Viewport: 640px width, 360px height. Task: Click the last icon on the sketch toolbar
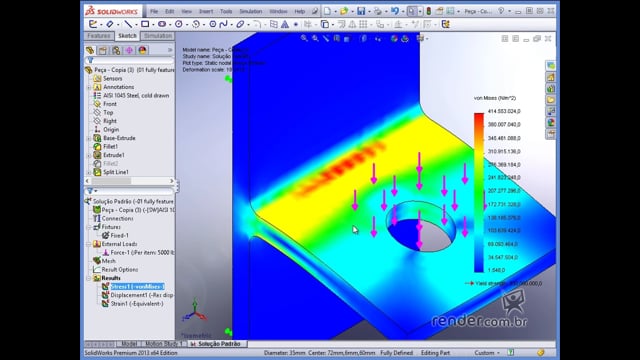coord(446,24)
